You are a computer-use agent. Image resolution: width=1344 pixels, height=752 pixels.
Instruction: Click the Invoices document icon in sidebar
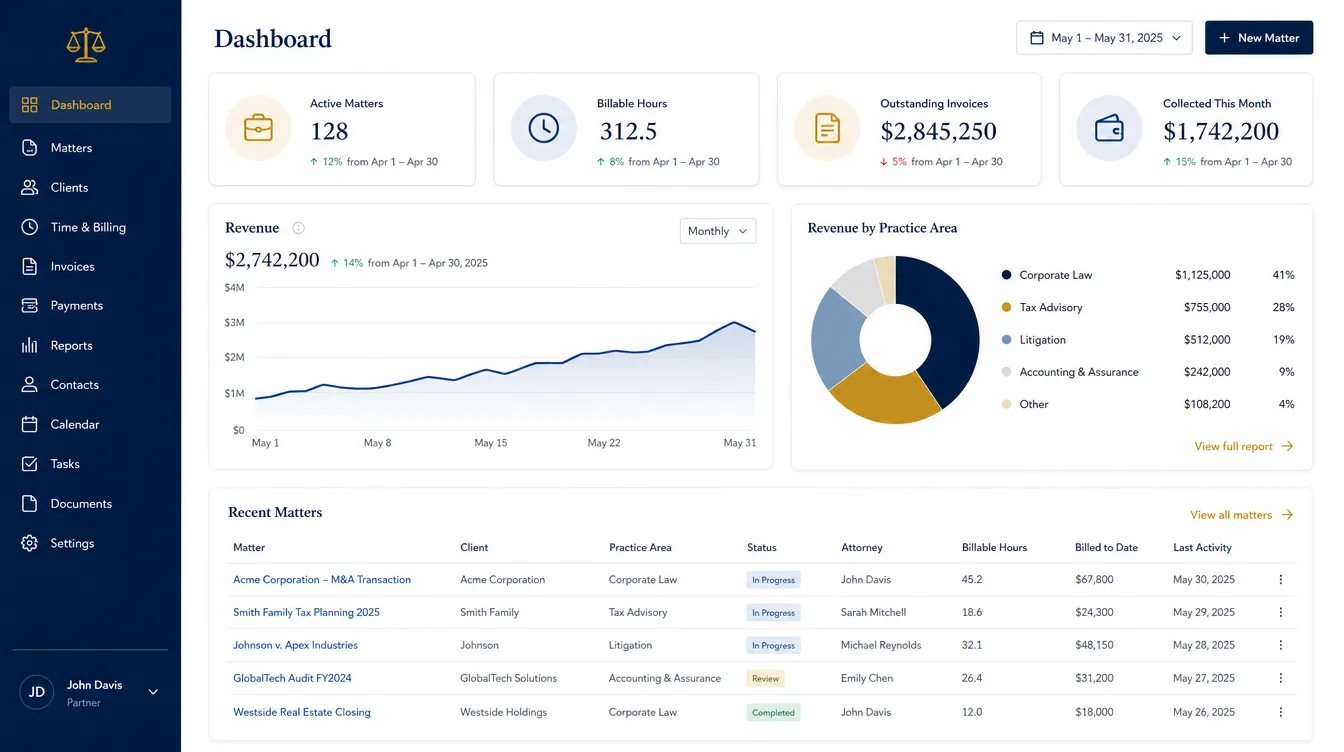[30, 267]
